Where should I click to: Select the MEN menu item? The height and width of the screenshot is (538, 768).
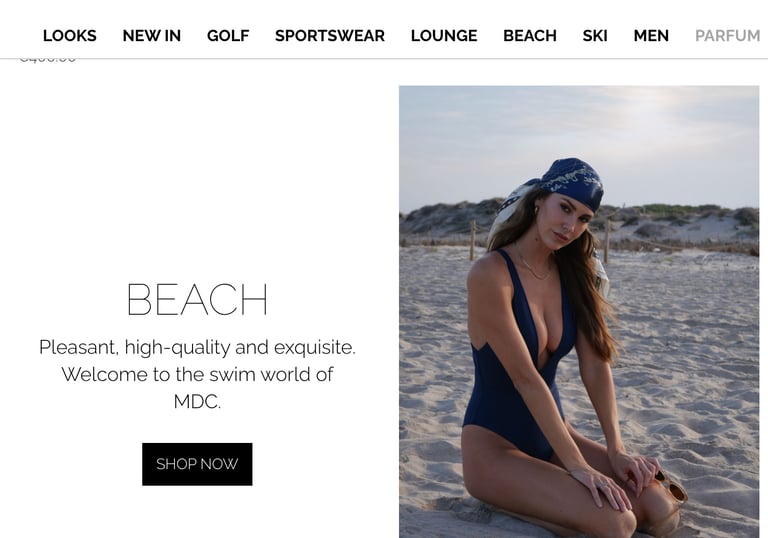pos(651,36)
